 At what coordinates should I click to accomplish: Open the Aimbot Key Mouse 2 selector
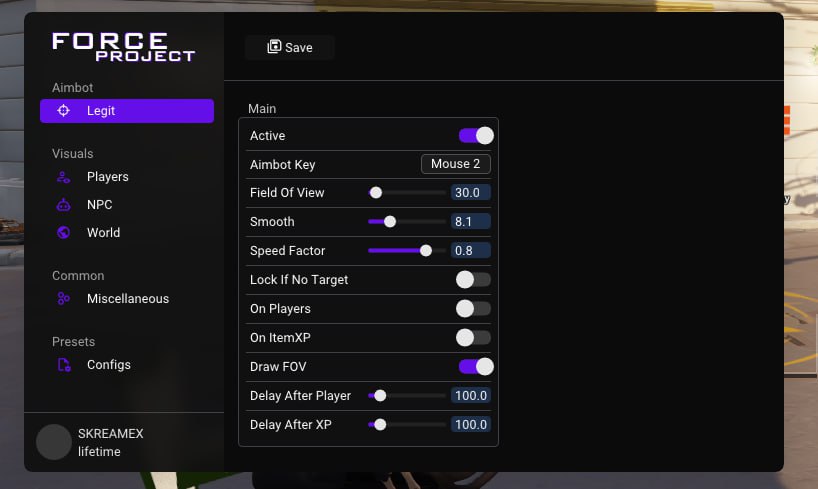455,164
